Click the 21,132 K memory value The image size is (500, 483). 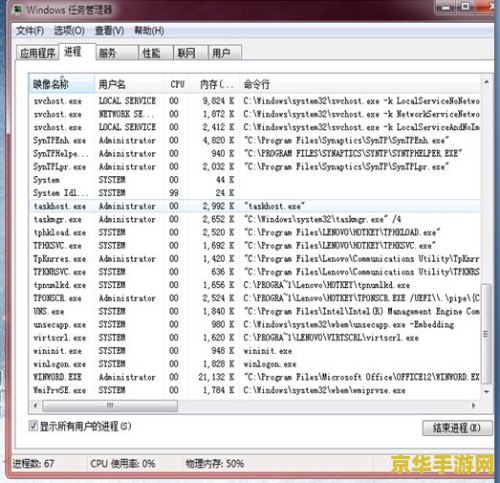pyautogui.click(x=217, y=377)
